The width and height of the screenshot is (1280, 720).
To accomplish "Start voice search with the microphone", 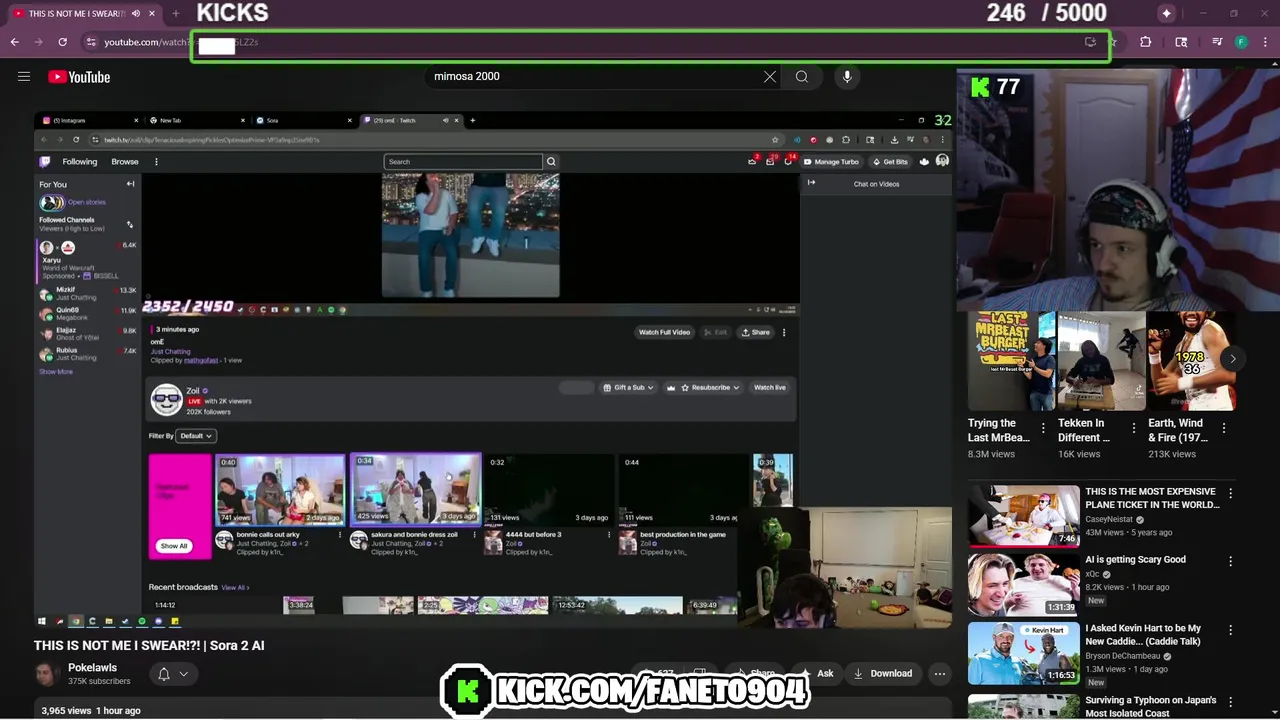I will [847, 77].
